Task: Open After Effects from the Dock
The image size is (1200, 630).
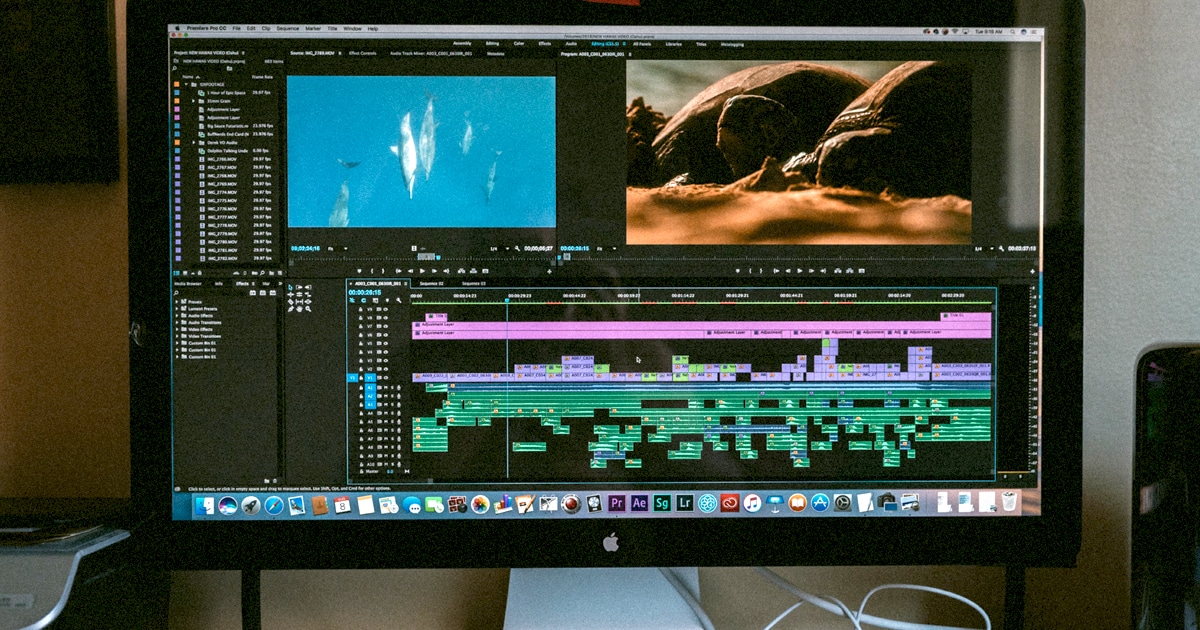Action: pos(639,503)
